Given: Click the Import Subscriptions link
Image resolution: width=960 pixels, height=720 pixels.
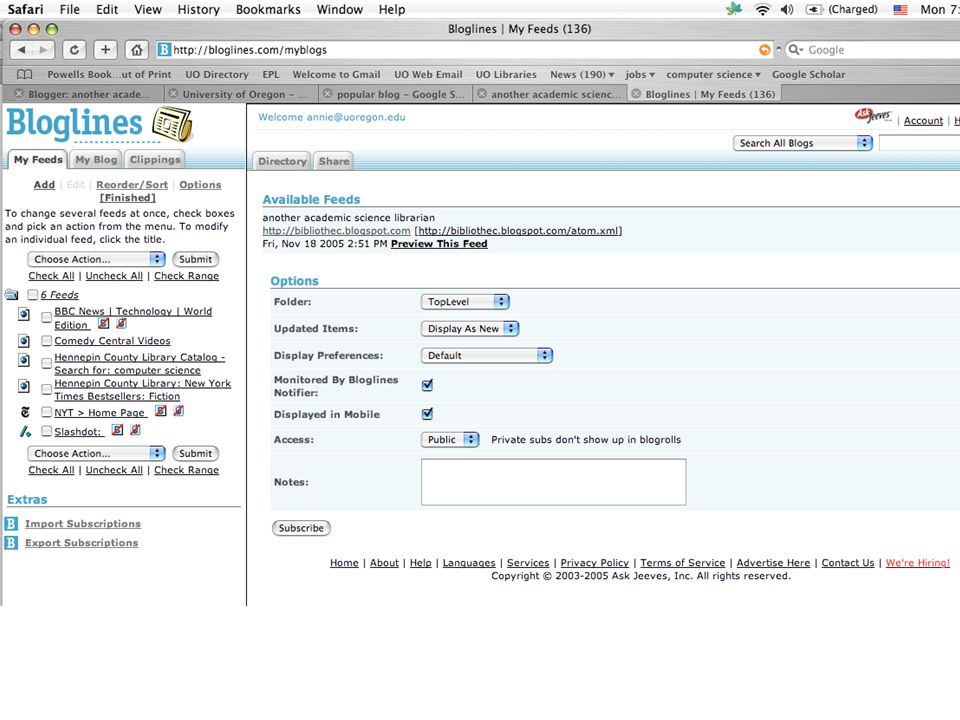Looking at the screenshot, I should click(83, 523).
